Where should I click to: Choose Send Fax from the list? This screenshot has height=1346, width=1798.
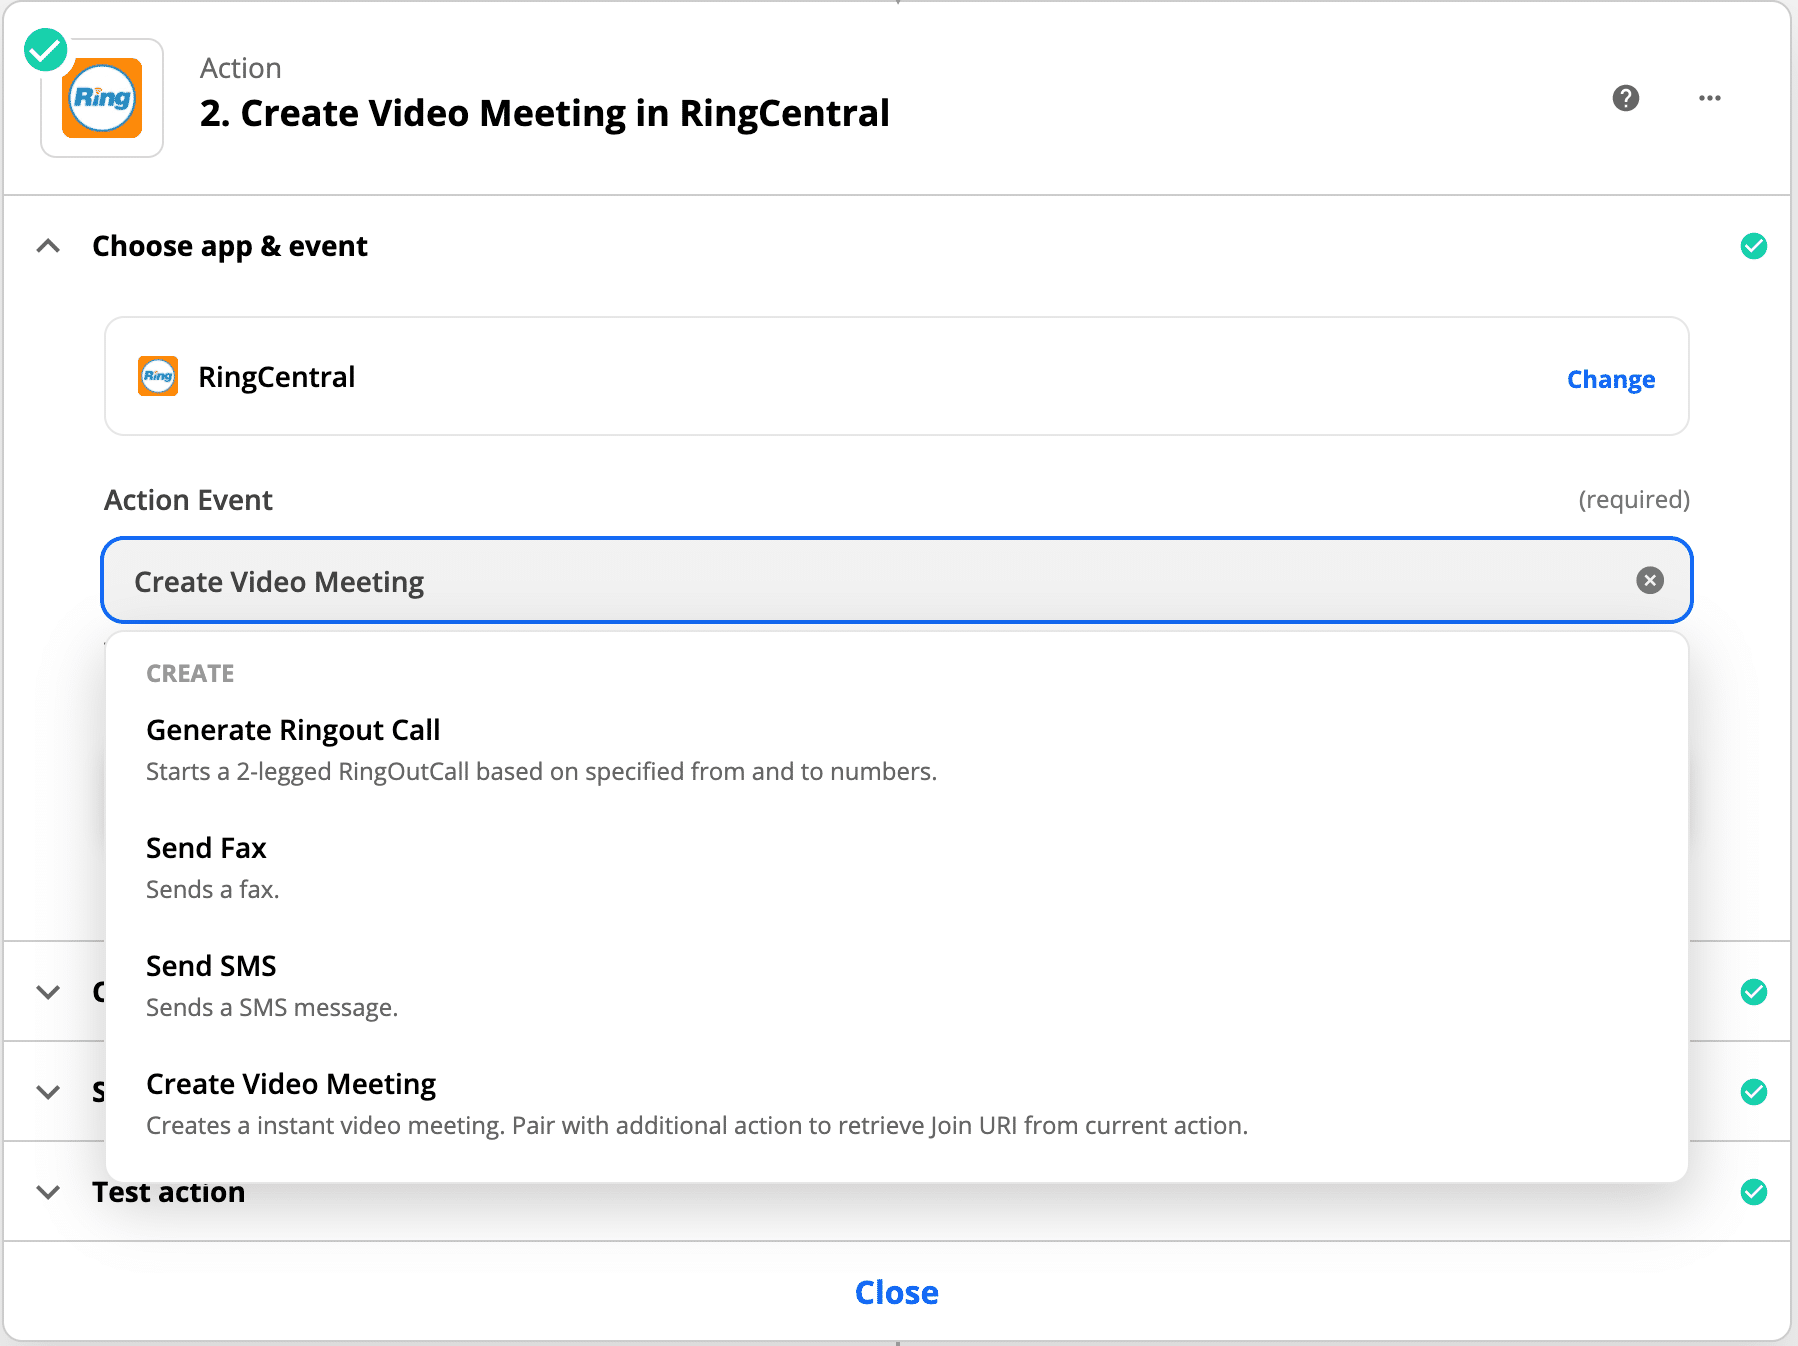206,849
